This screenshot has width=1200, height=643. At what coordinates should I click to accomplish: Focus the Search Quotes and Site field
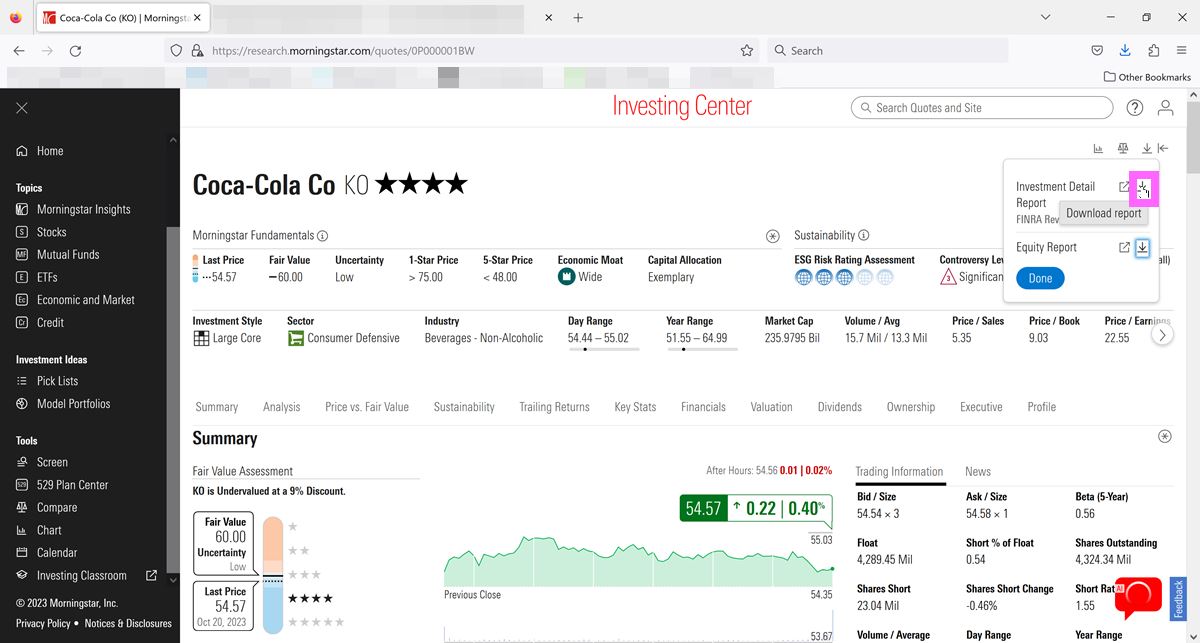982,108
